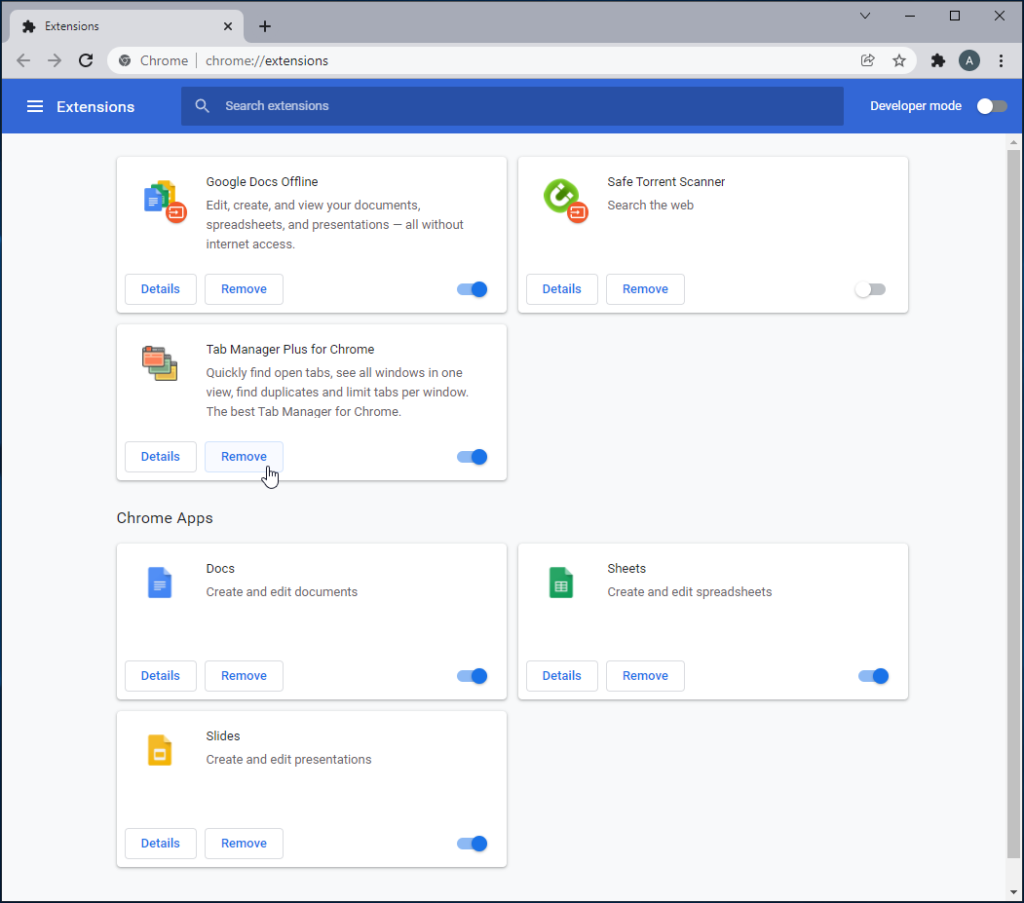The height and width of the screenshot is (903, 1024).
Task: Open the Extensions puzzle icon in toolbar
Action: [937, 60]
